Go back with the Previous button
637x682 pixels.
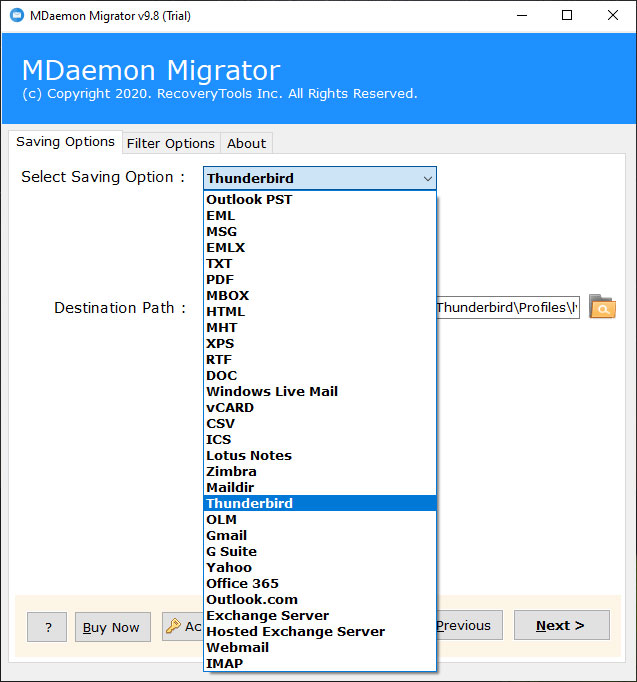point(469,625)
